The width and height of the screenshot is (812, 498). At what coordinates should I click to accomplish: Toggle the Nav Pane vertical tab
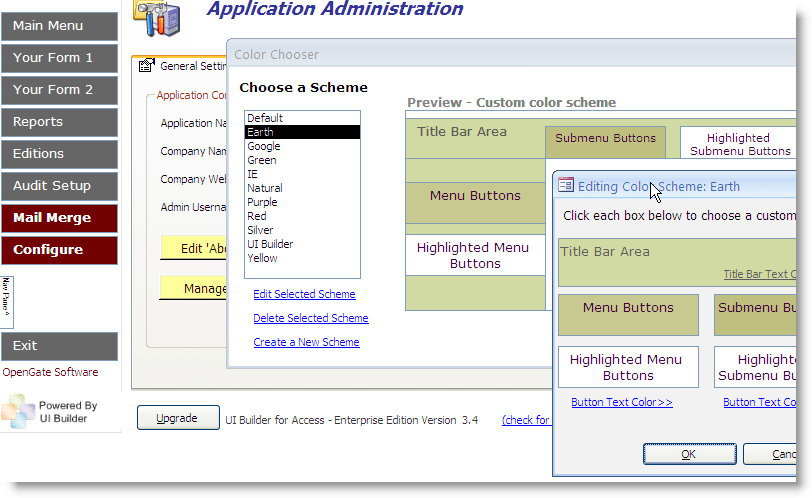tap(6, 302)
